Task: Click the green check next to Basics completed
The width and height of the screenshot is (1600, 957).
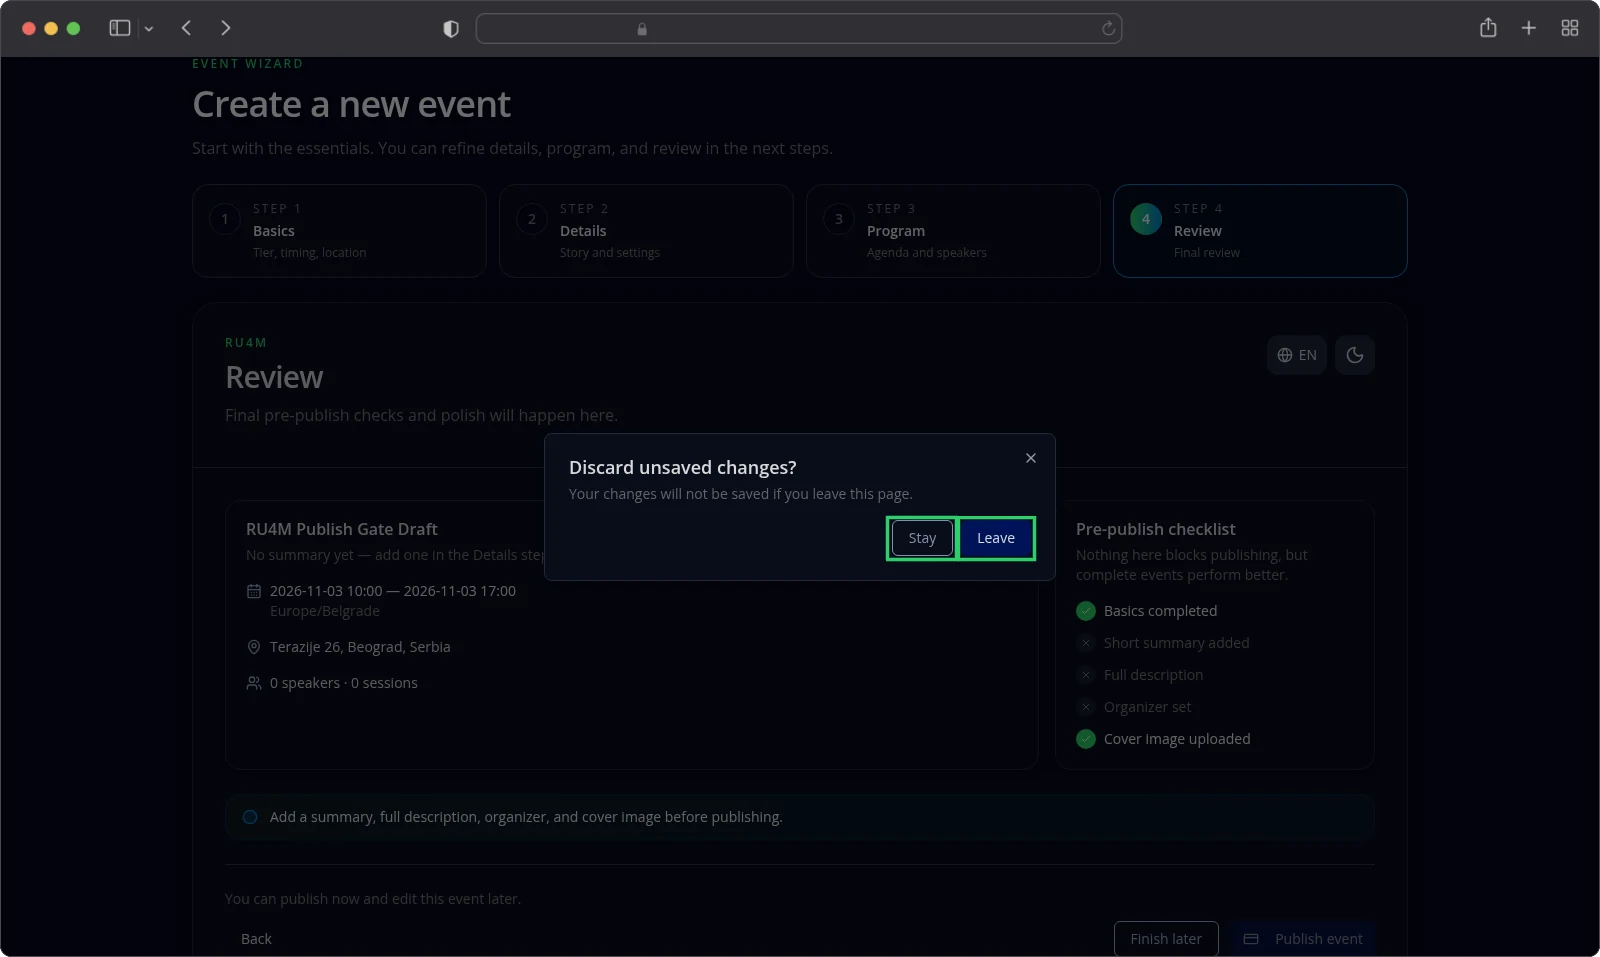Action: [1086, 611]
